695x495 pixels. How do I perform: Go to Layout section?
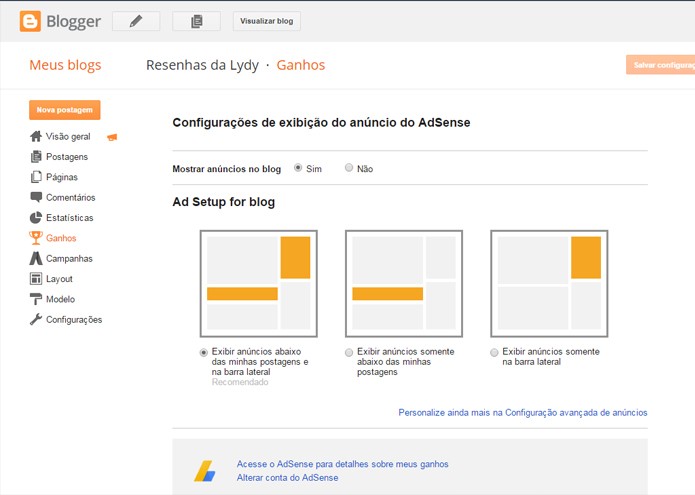(x=59, y=279)
